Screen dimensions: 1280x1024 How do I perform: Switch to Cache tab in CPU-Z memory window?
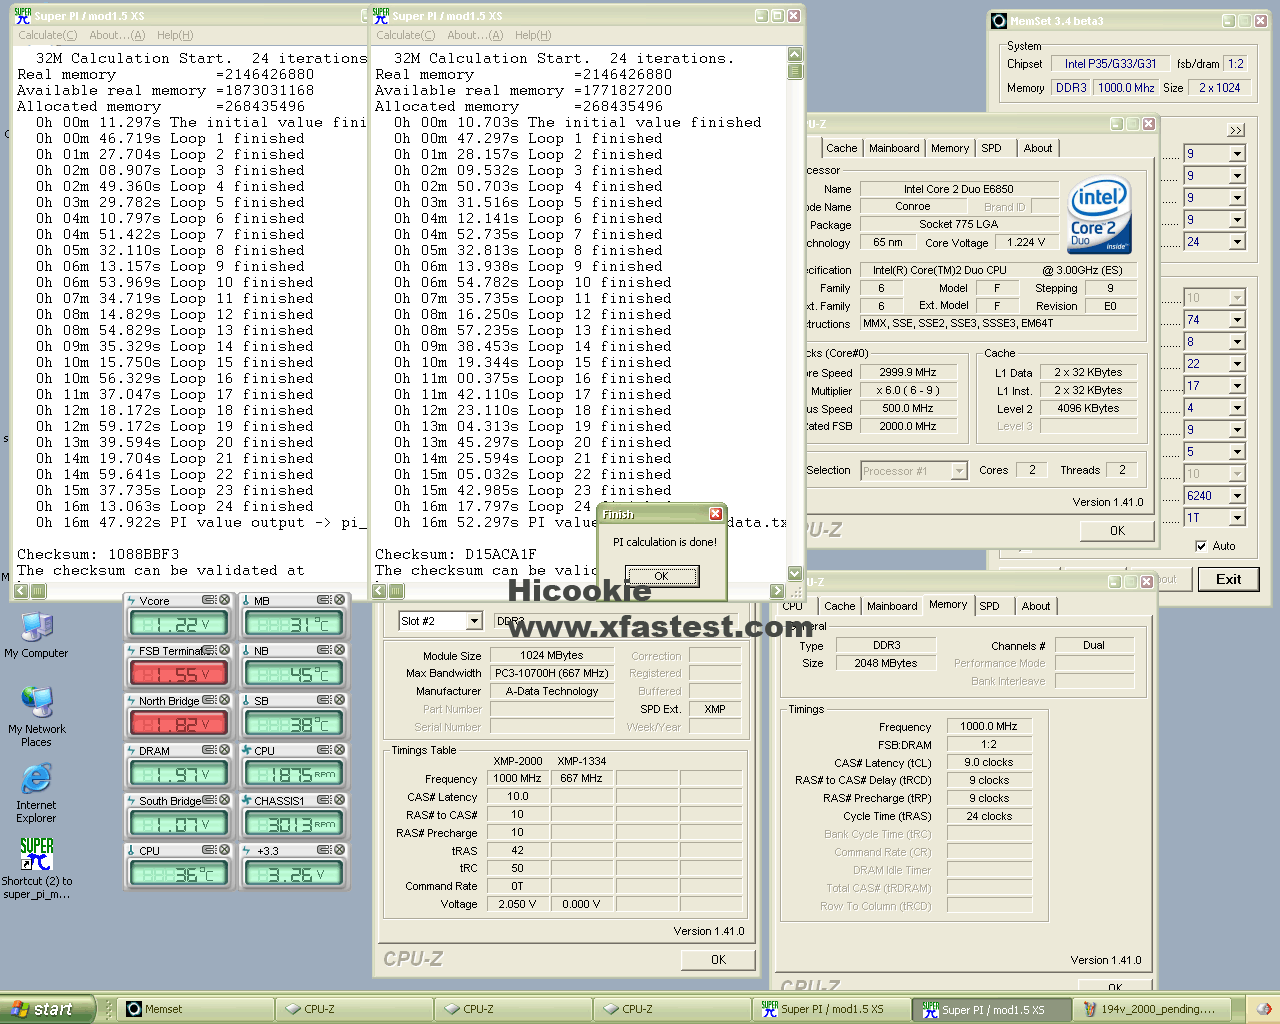coord(840,606)
